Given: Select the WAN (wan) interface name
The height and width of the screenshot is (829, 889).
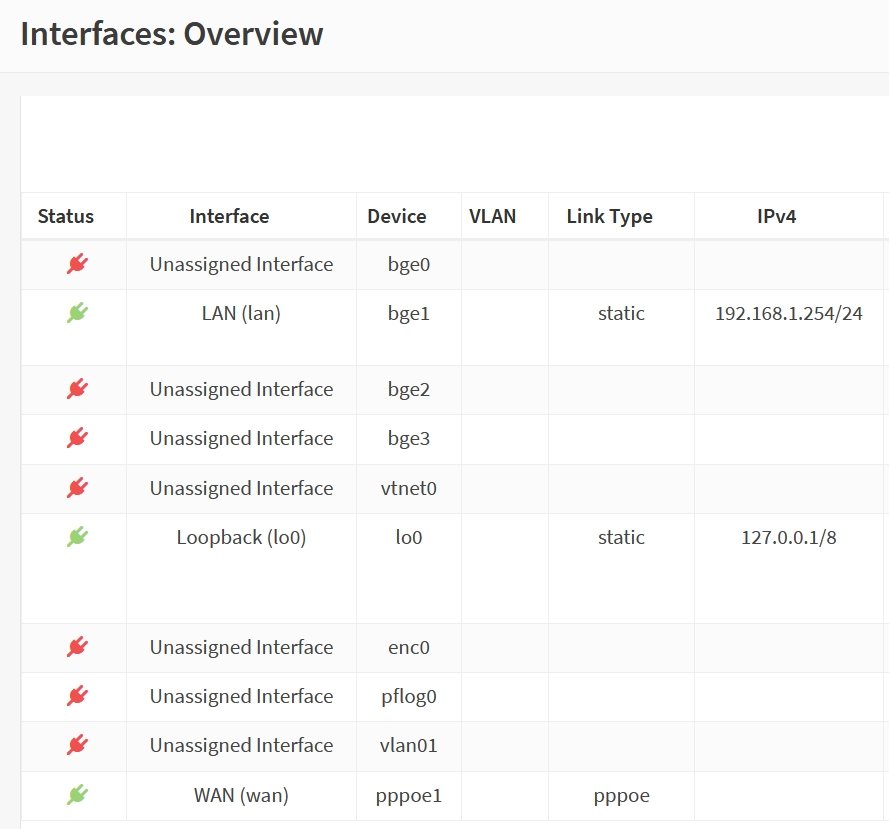Looking at the screenshot, I should [x=241, y=796].
